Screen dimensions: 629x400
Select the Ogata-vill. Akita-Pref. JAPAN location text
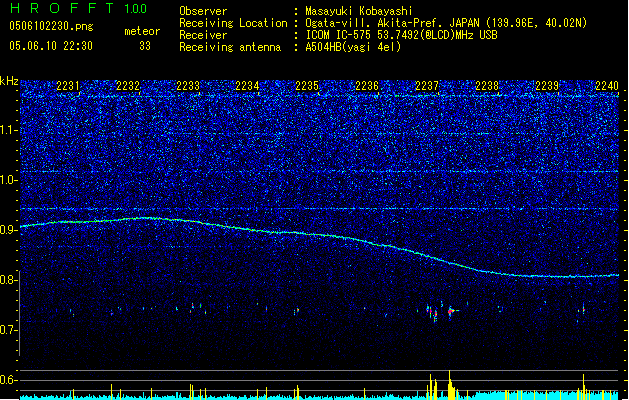pyautogui.click(x=446, y=23)
